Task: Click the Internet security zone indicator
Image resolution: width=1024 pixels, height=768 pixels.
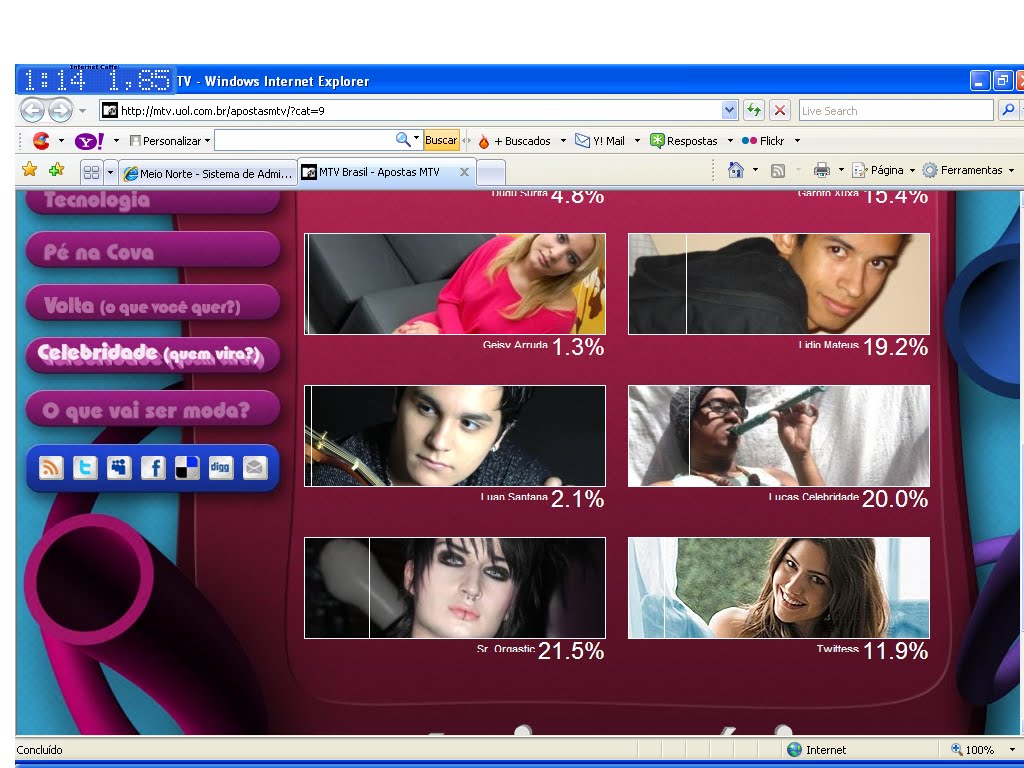Action: tap(817, 750)
